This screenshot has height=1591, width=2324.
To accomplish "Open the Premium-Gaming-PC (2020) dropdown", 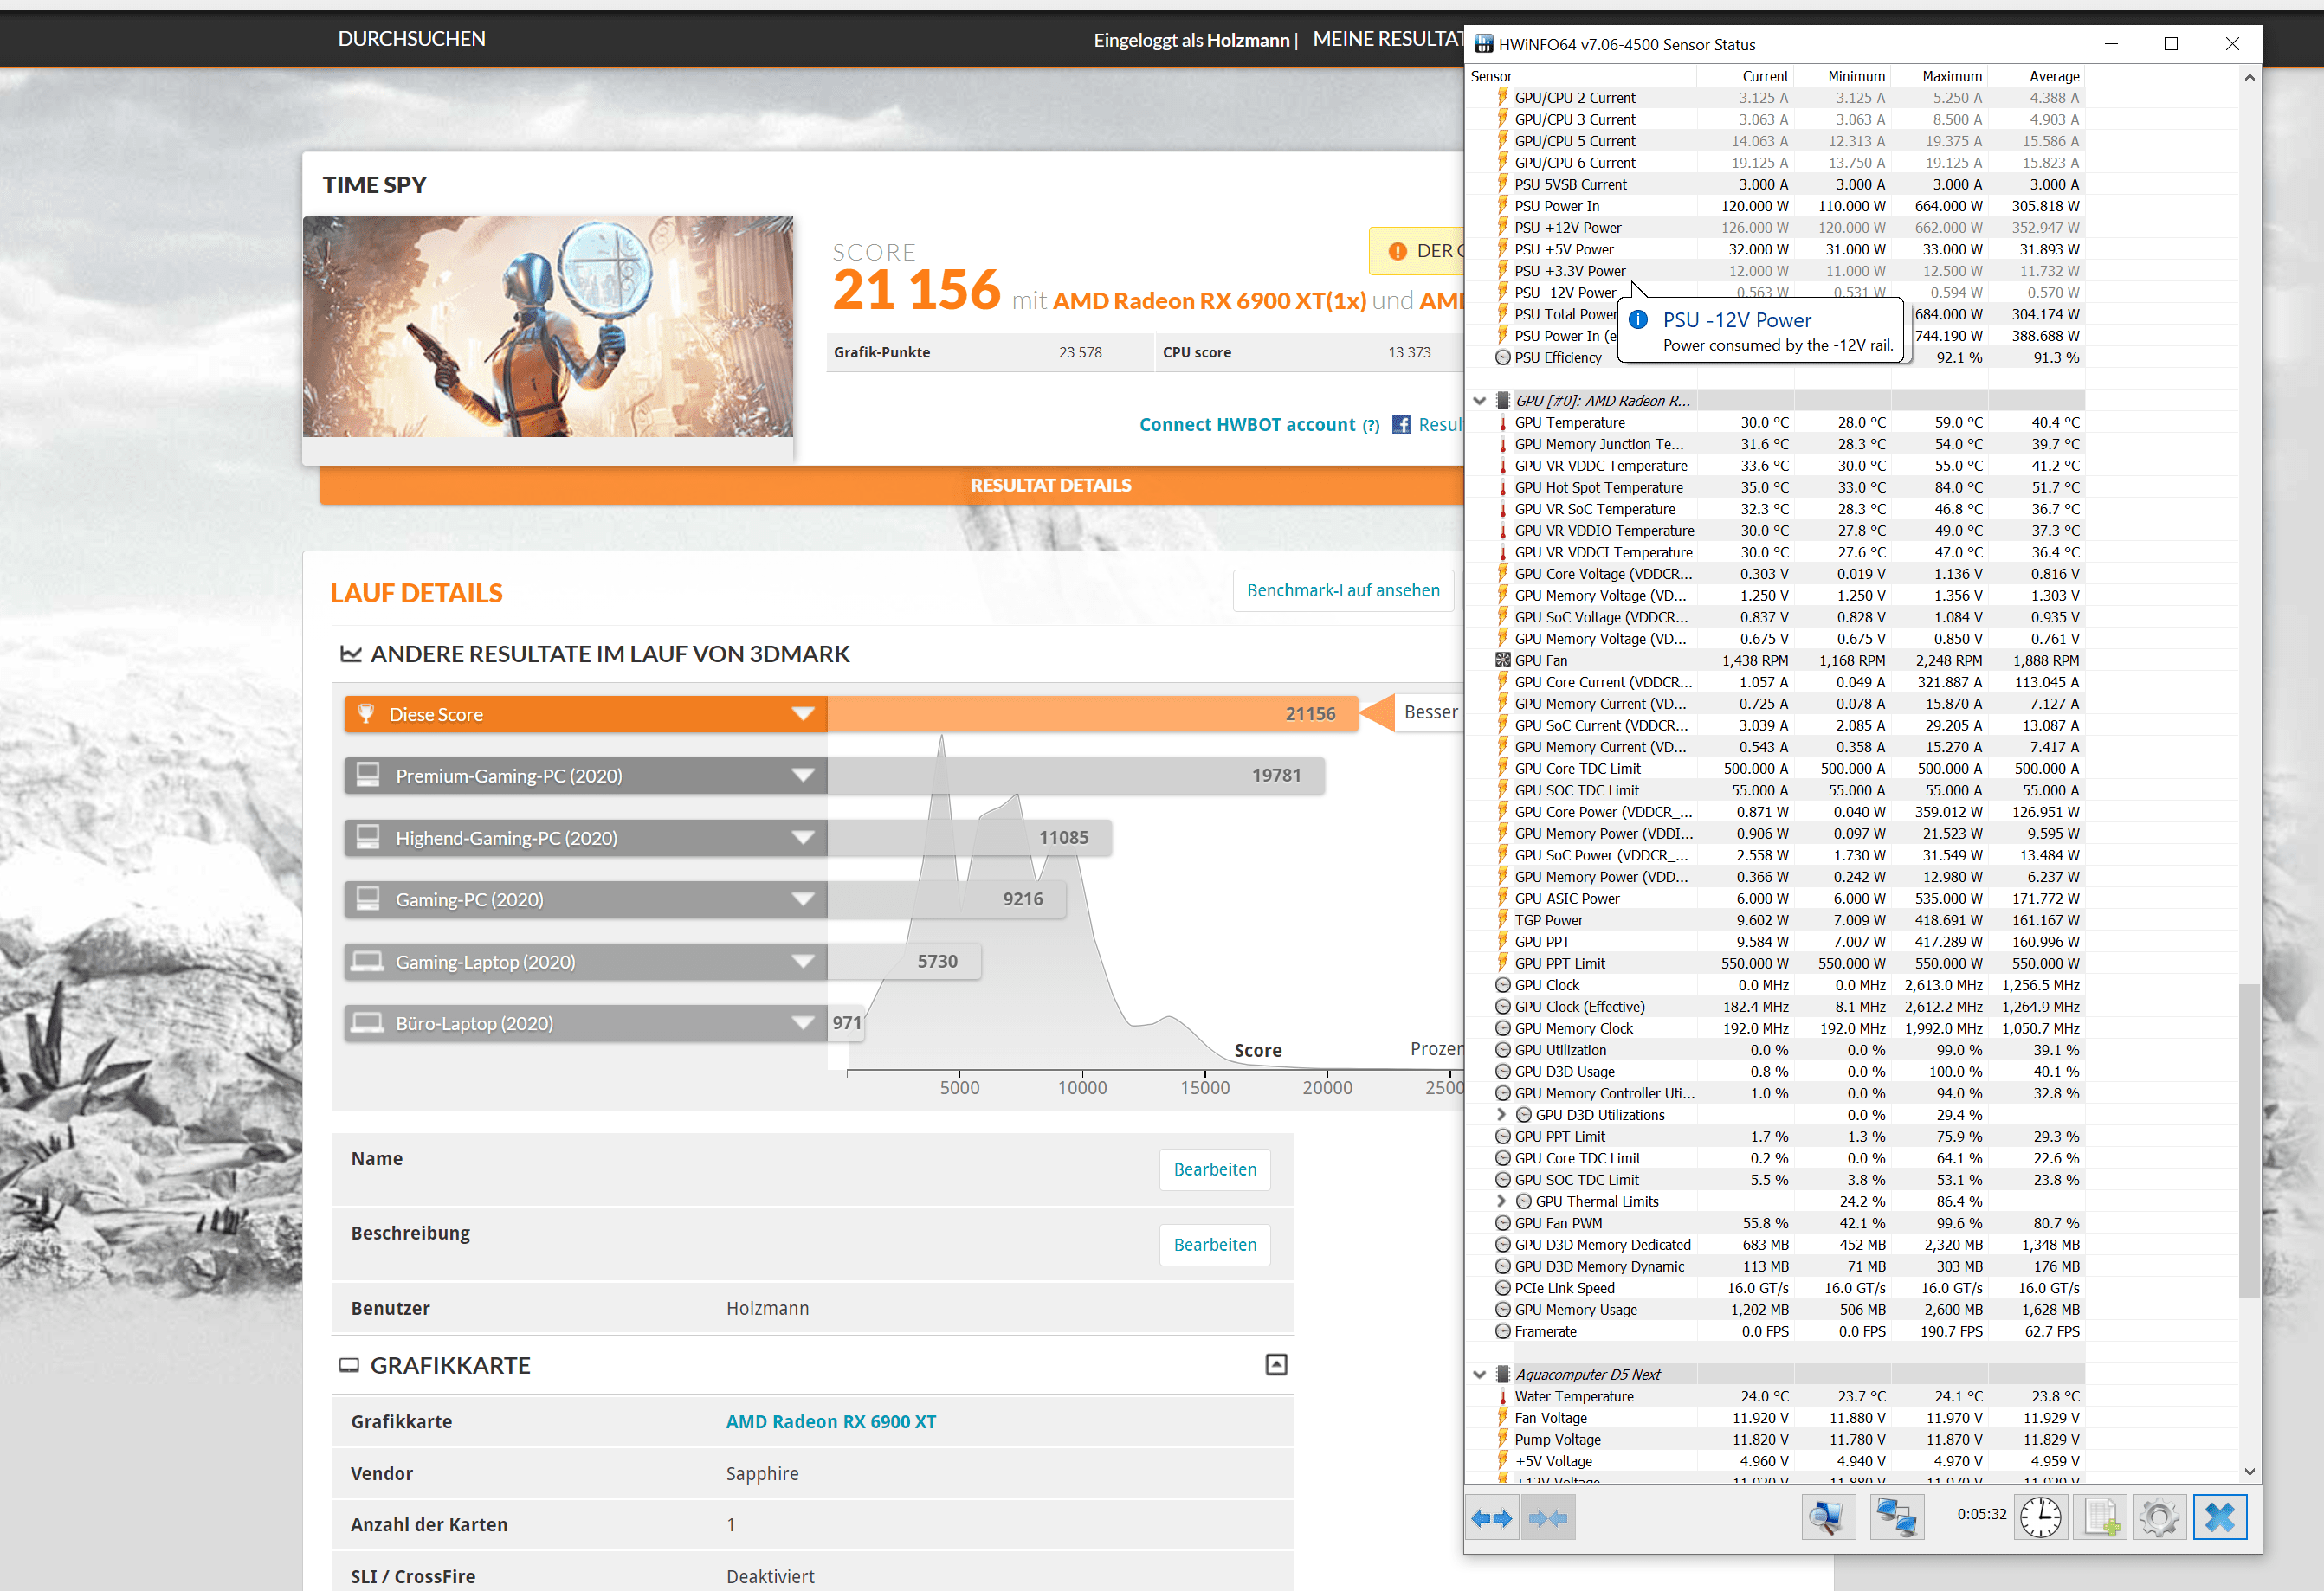I will (802, 775).
